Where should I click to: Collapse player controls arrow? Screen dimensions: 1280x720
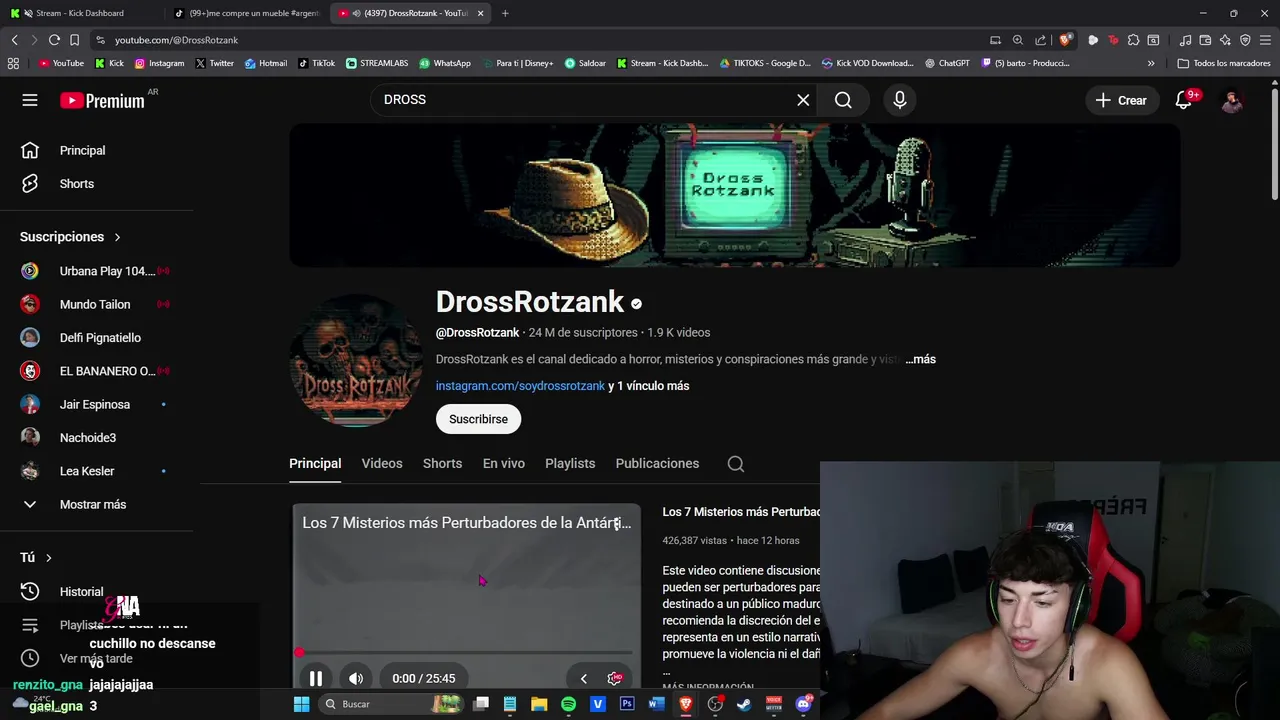coord(584,679)
